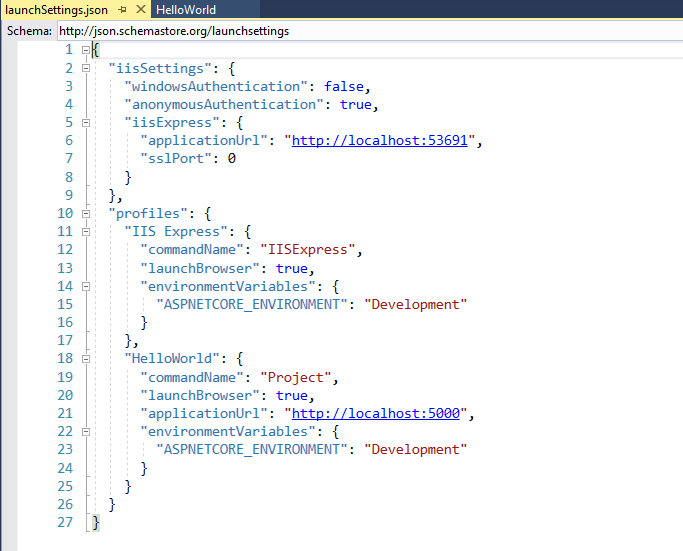This screenshot has width=683, height=551.
Task: Collapse the iisExpress block
Action: click(x=86, y=123)
